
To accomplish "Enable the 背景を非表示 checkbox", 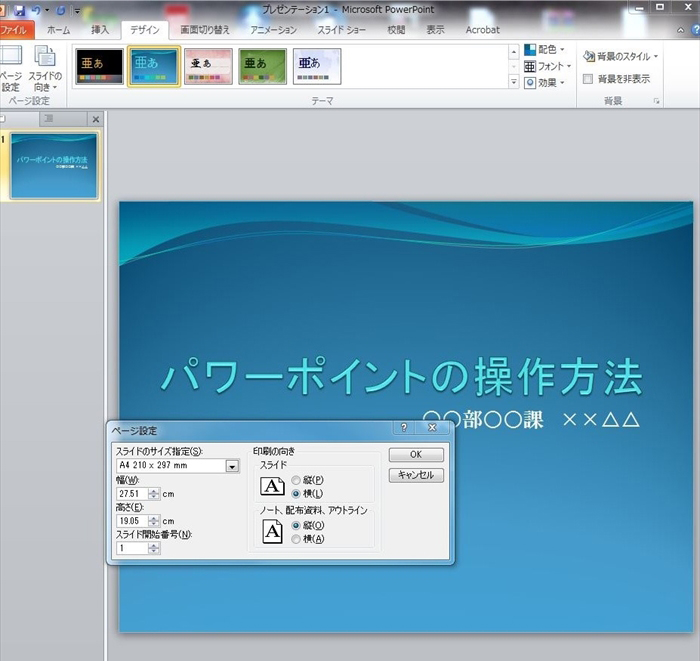I will [x=589, y=78].
